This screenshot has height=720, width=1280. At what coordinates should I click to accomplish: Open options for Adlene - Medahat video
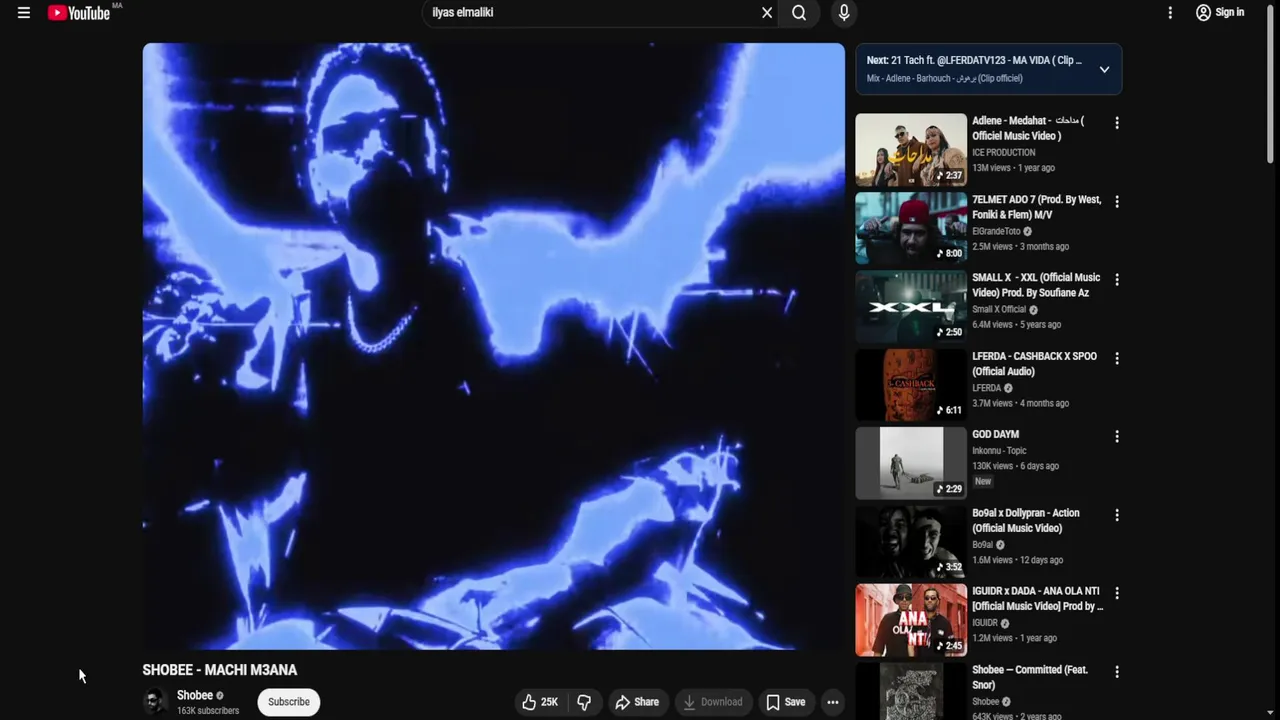(1117, 123)
